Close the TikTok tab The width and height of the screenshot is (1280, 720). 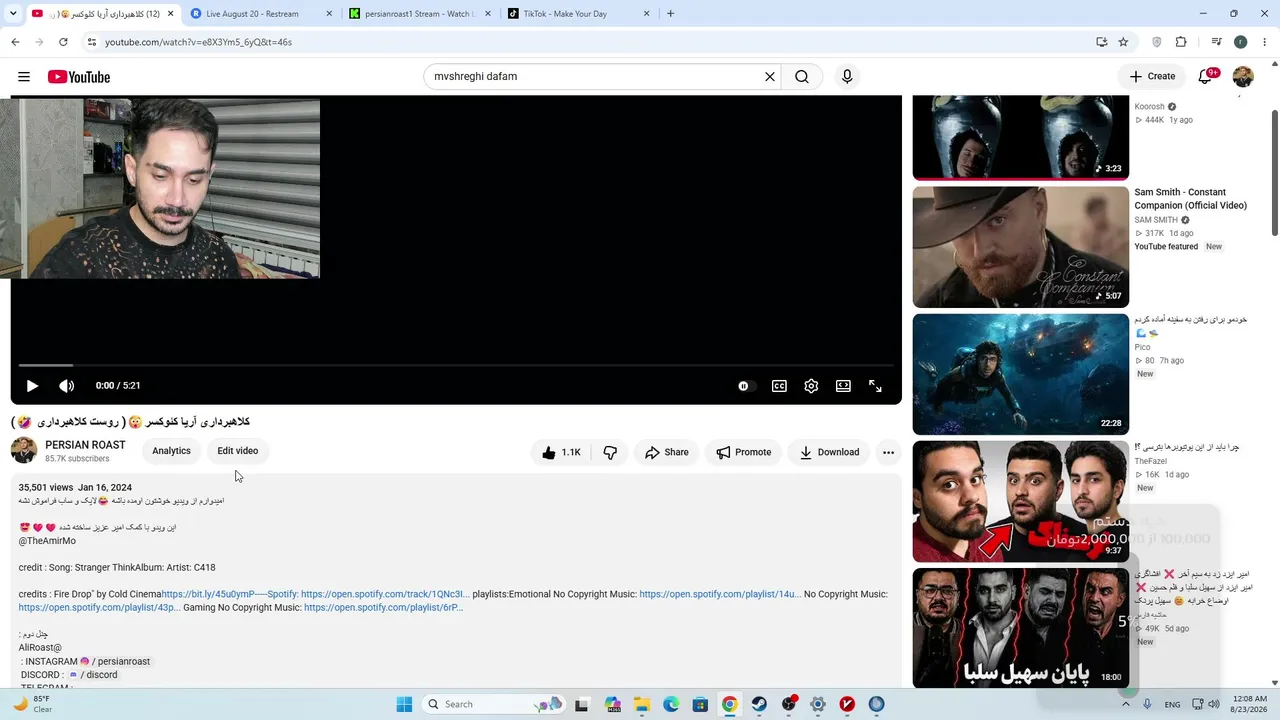click(647, 14)
